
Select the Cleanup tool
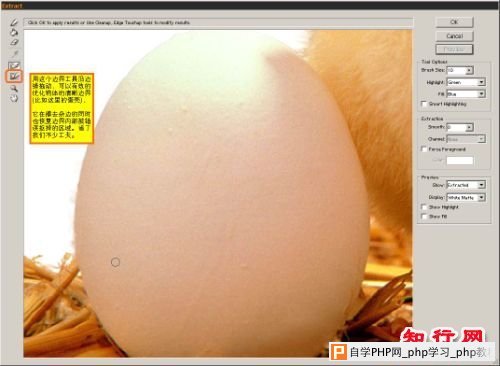14,66
